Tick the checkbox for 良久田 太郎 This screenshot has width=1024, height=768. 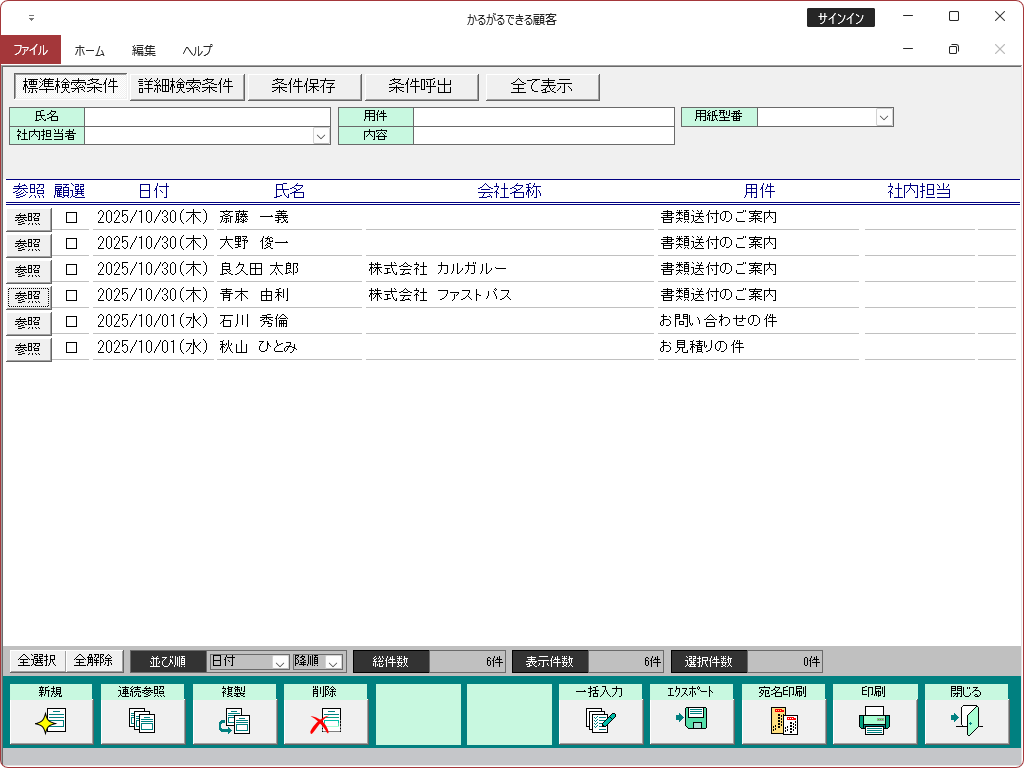[x=71, y=269]
